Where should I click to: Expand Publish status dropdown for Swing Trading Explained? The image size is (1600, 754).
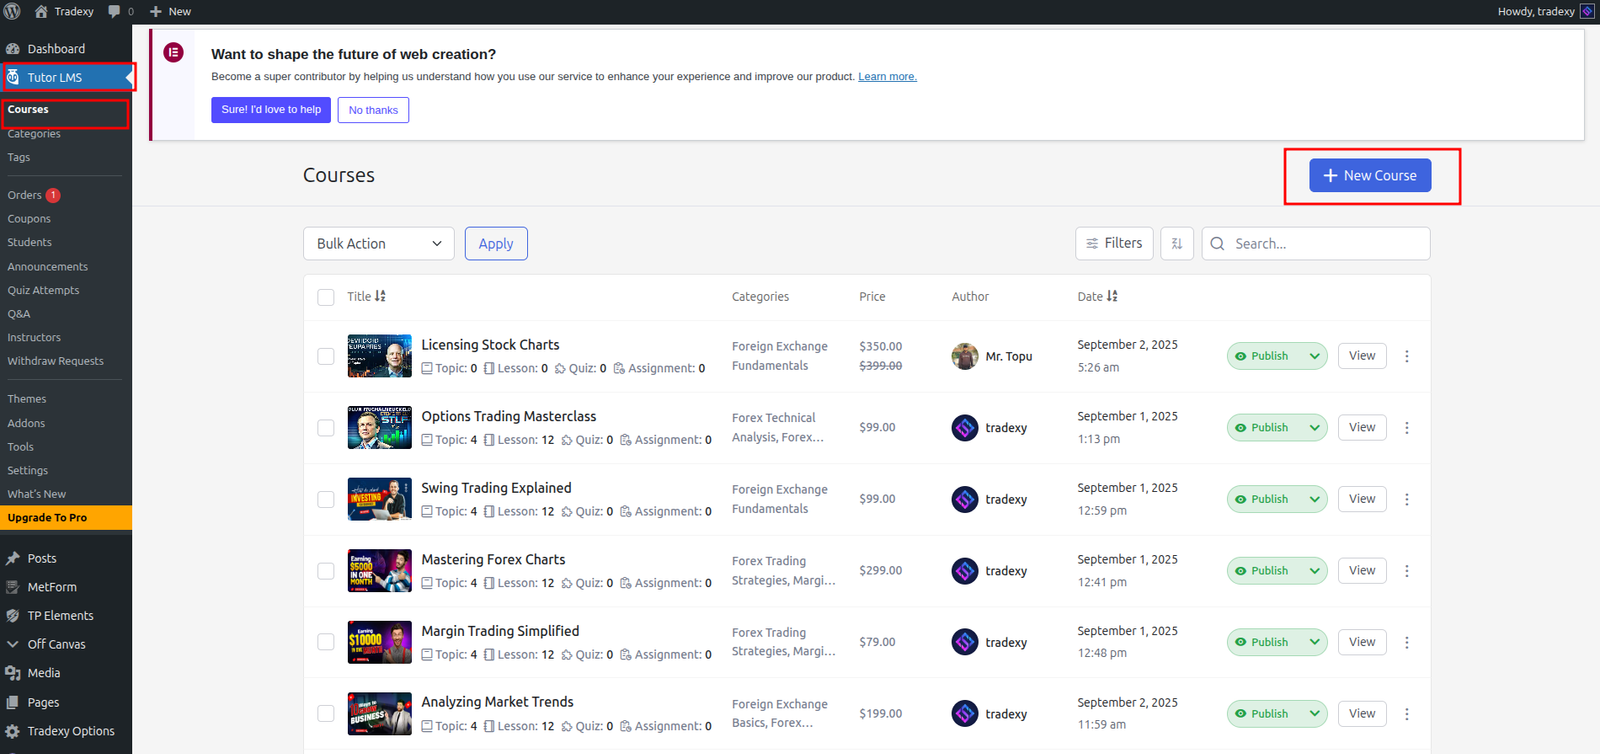pos(1315,499)
